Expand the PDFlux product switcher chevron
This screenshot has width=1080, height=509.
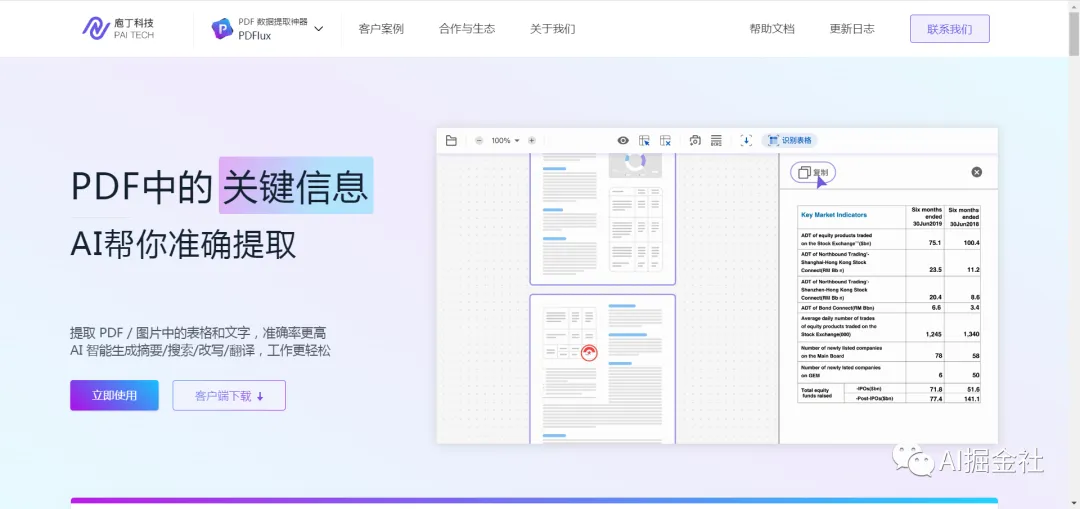tap(318, 29)
